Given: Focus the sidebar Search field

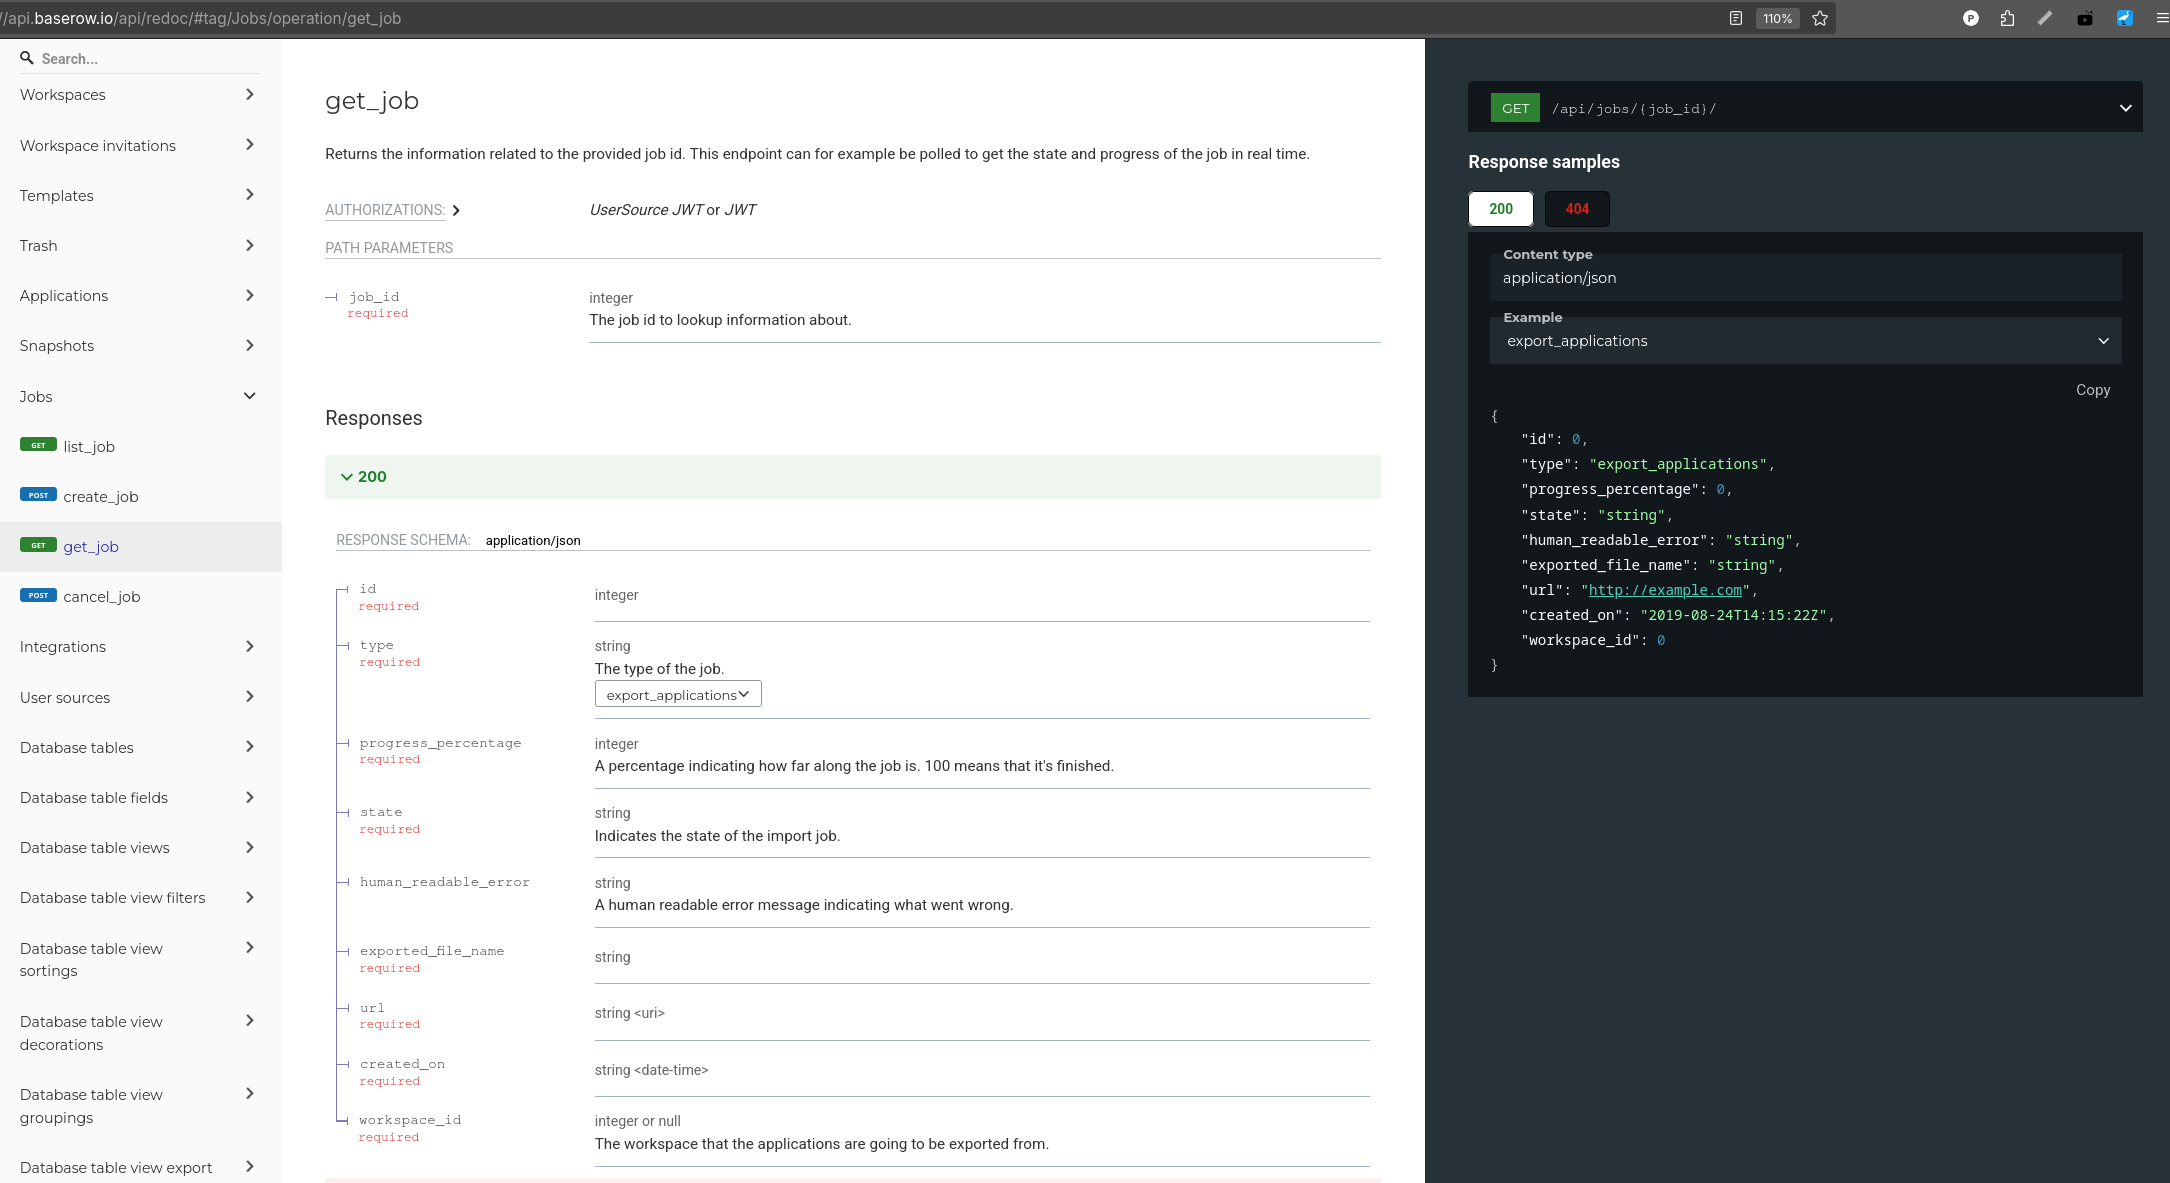Looking at the screenshot, I should 140,59.
